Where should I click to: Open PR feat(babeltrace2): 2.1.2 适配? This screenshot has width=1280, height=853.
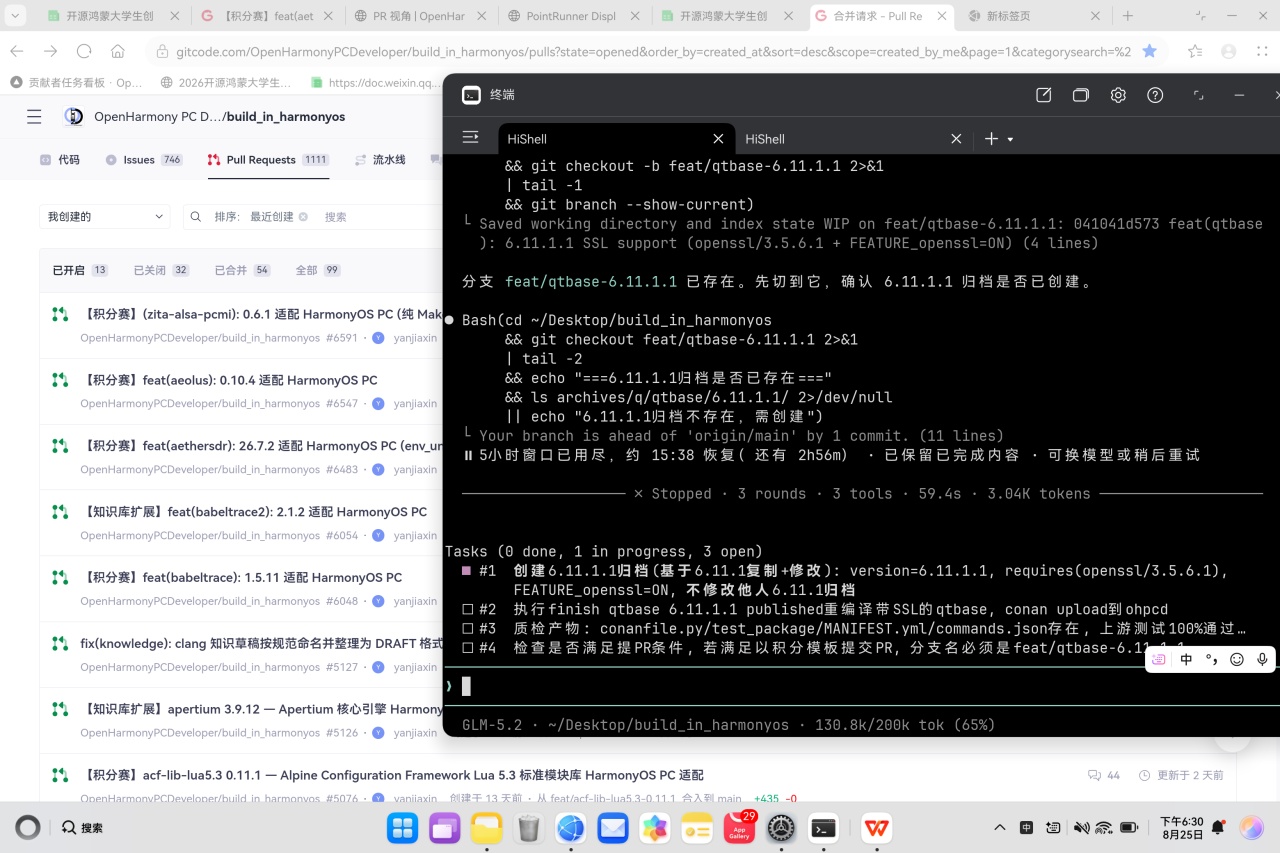(x=254, y=512)
